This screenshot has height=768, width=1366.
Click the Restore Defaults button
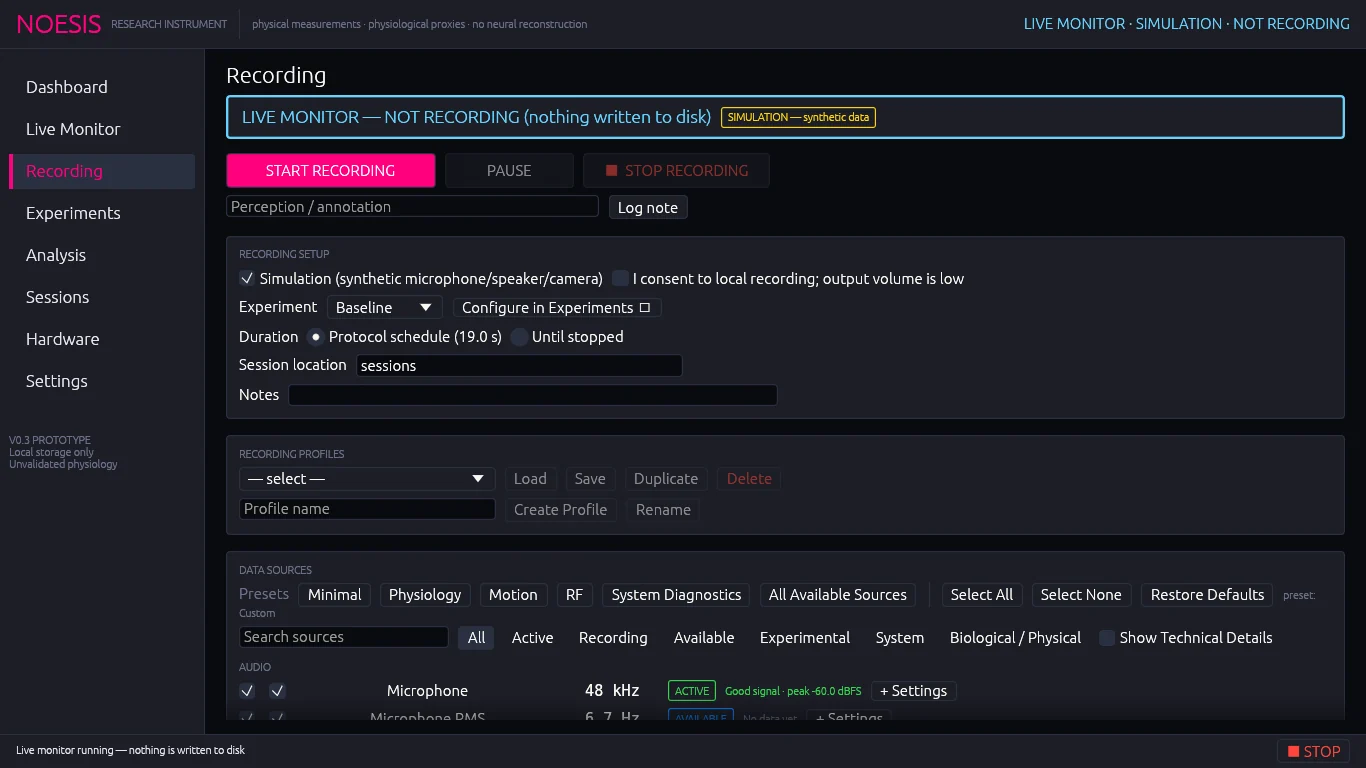tap(1208, 595)
